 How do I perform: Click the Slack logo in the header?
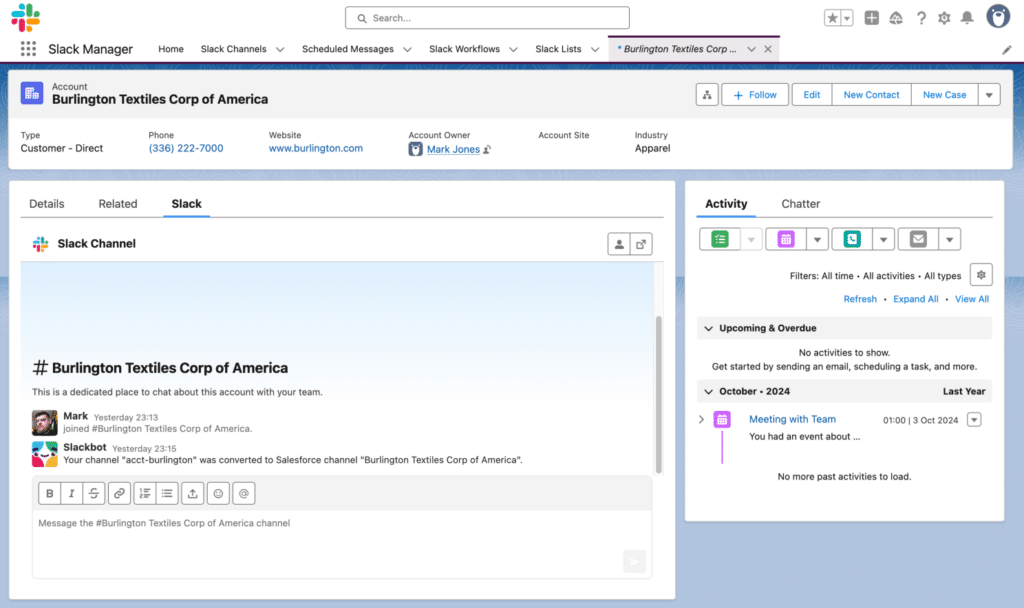25,18
